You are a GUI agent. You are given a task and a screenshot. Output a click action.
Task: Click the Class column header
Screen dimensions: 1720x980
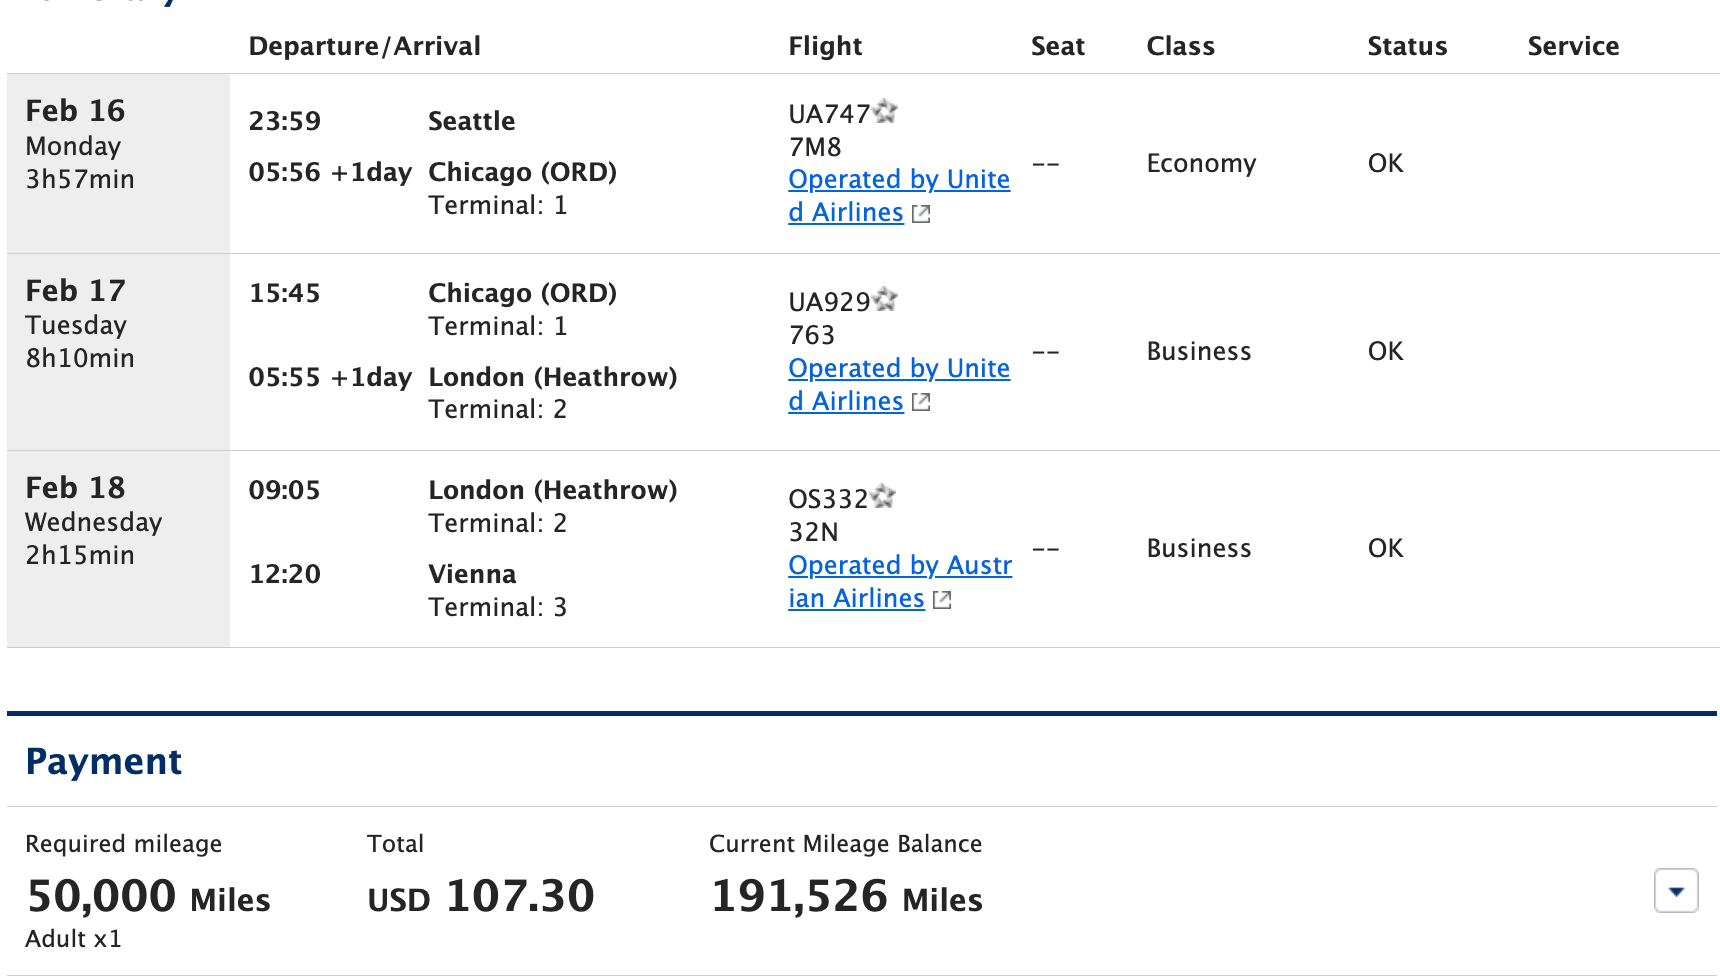(1180, 46)
